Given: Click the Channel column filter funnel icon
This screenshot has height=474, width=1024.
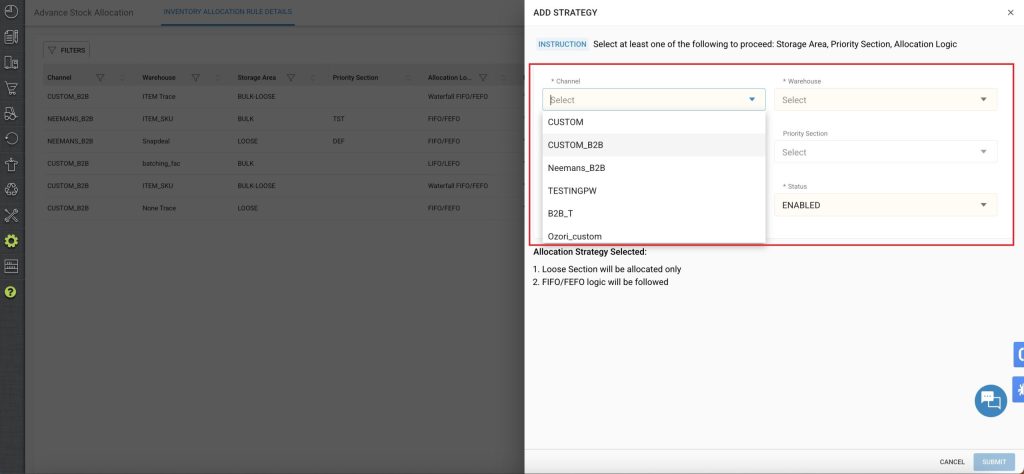Looking at the screenshot, I should tap(100, 78).
